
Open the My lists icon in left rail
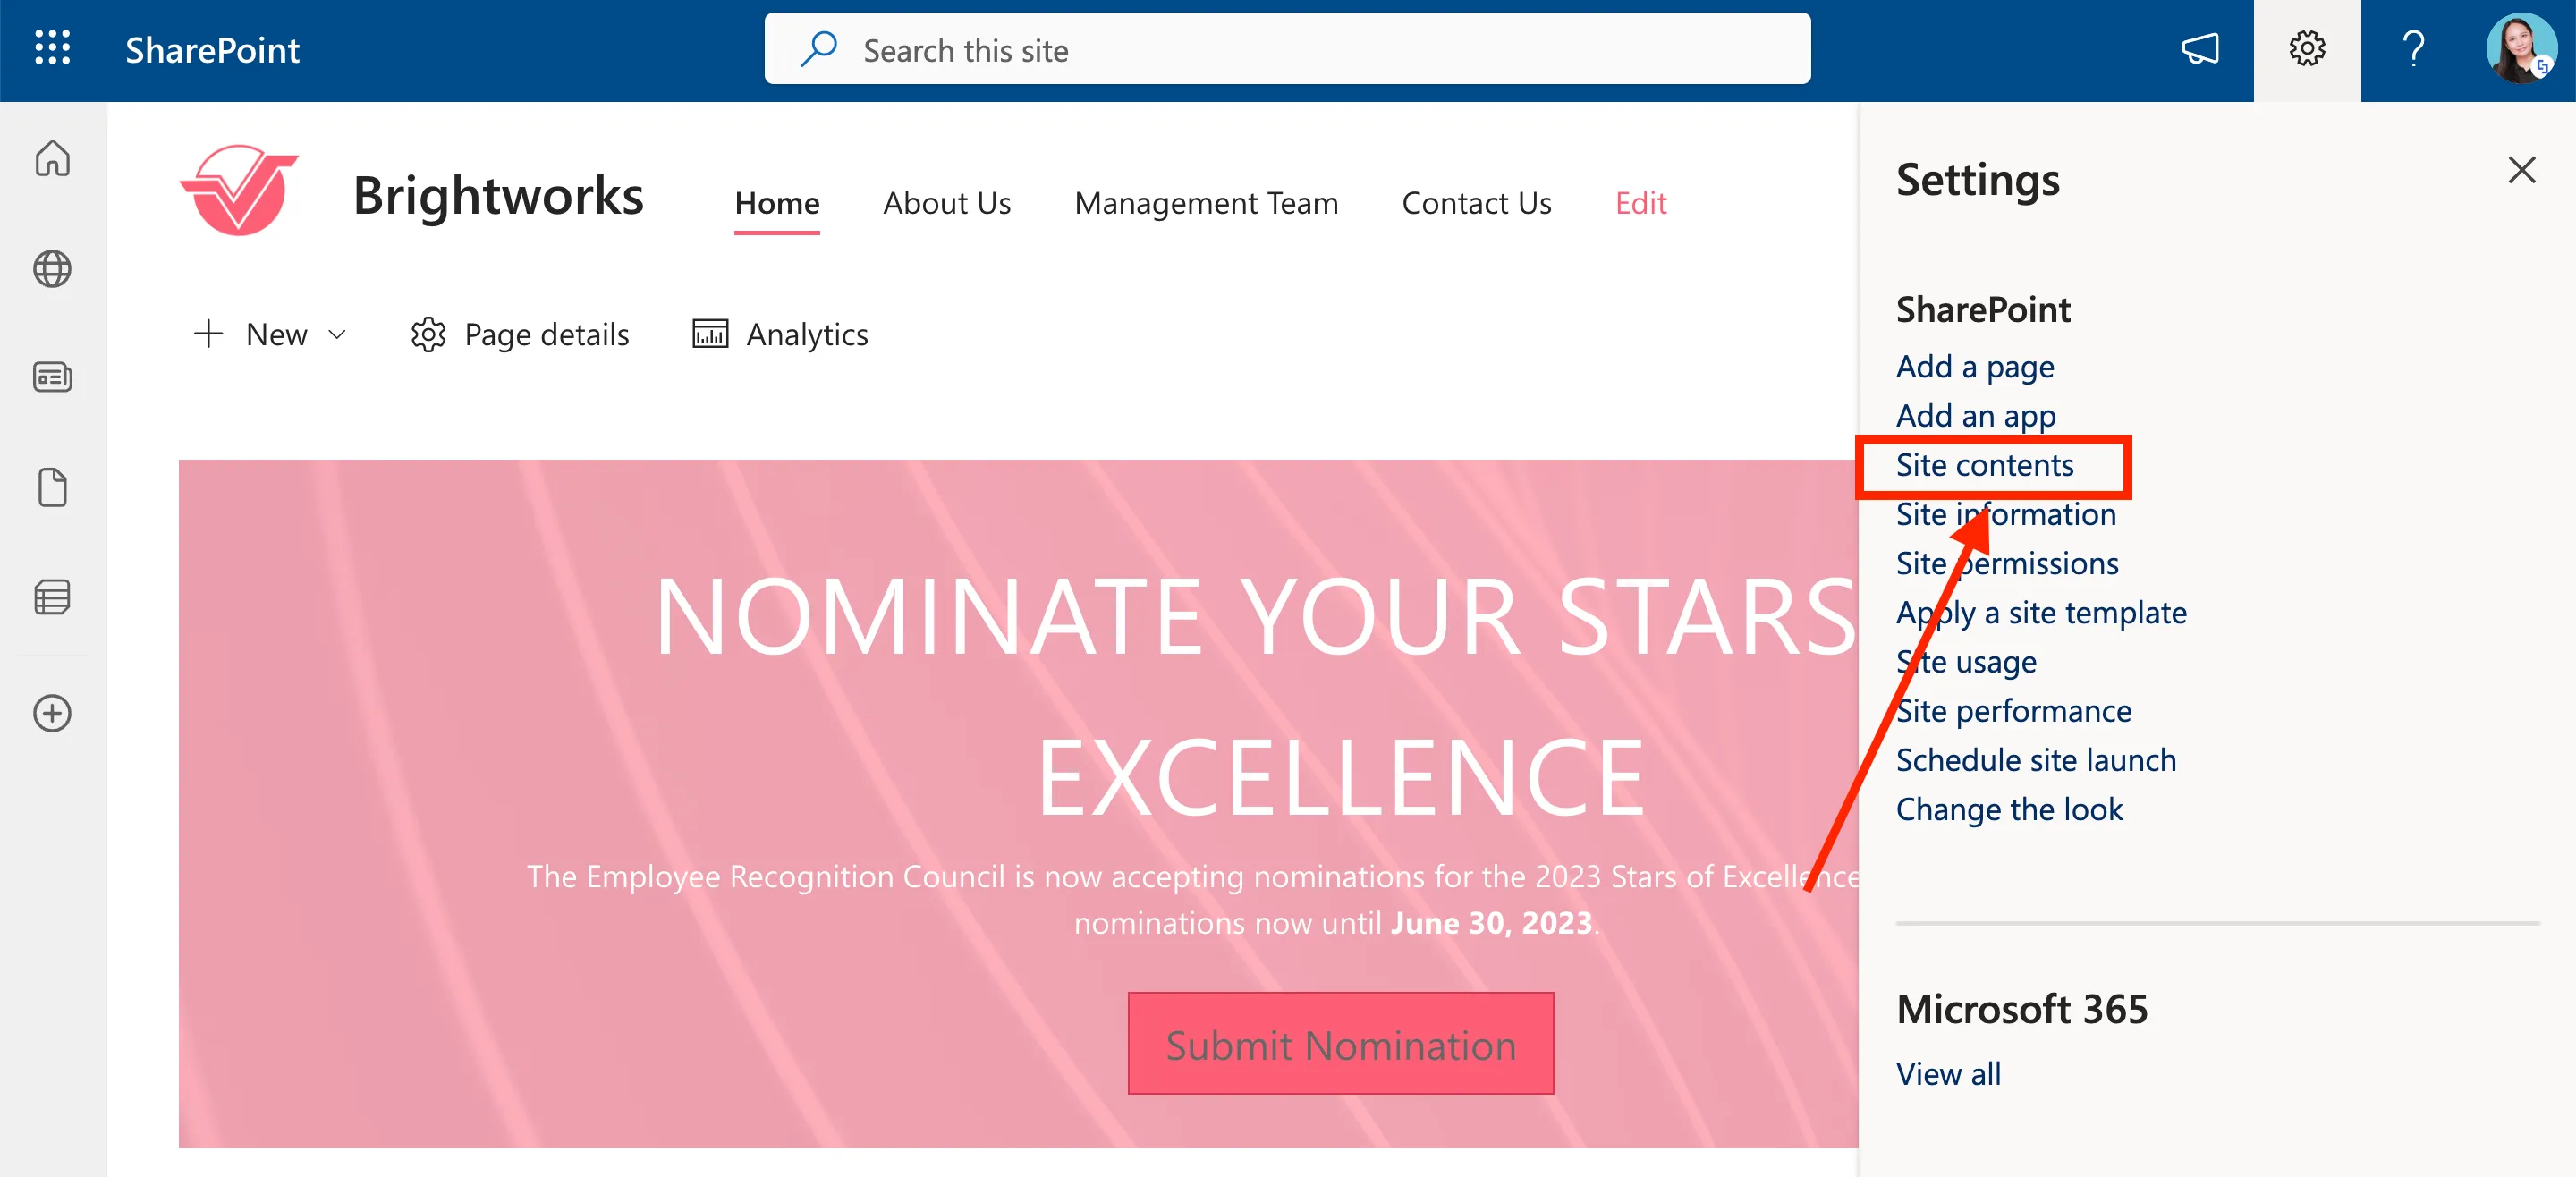(52, 597)
